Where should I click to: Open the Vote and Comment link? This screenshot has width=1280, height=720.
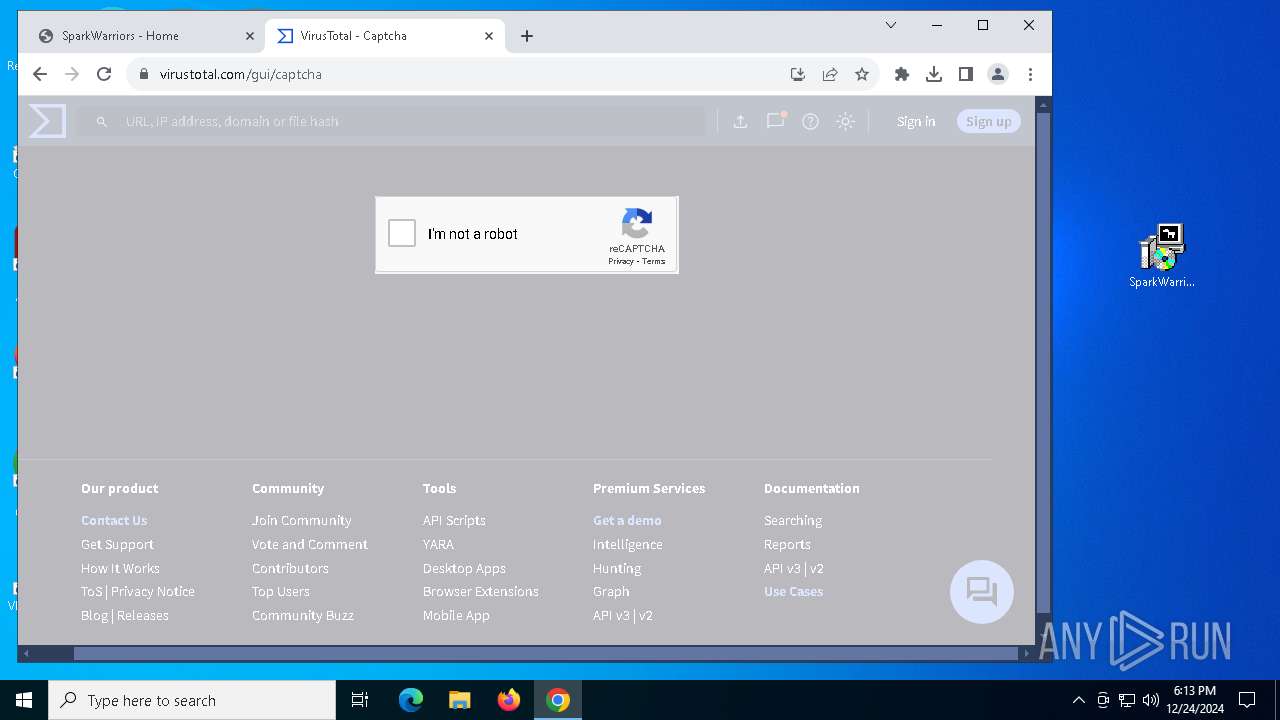point(310,544)
